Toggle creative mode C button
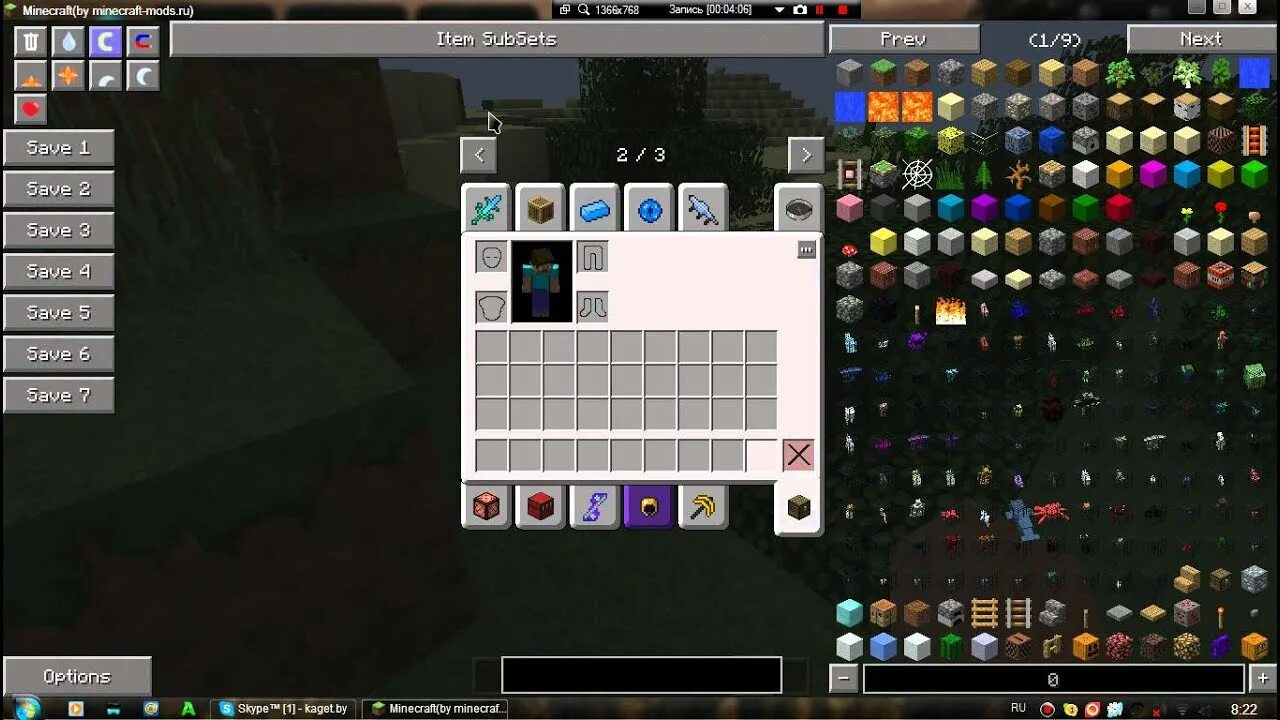 (x=106, y=41)
